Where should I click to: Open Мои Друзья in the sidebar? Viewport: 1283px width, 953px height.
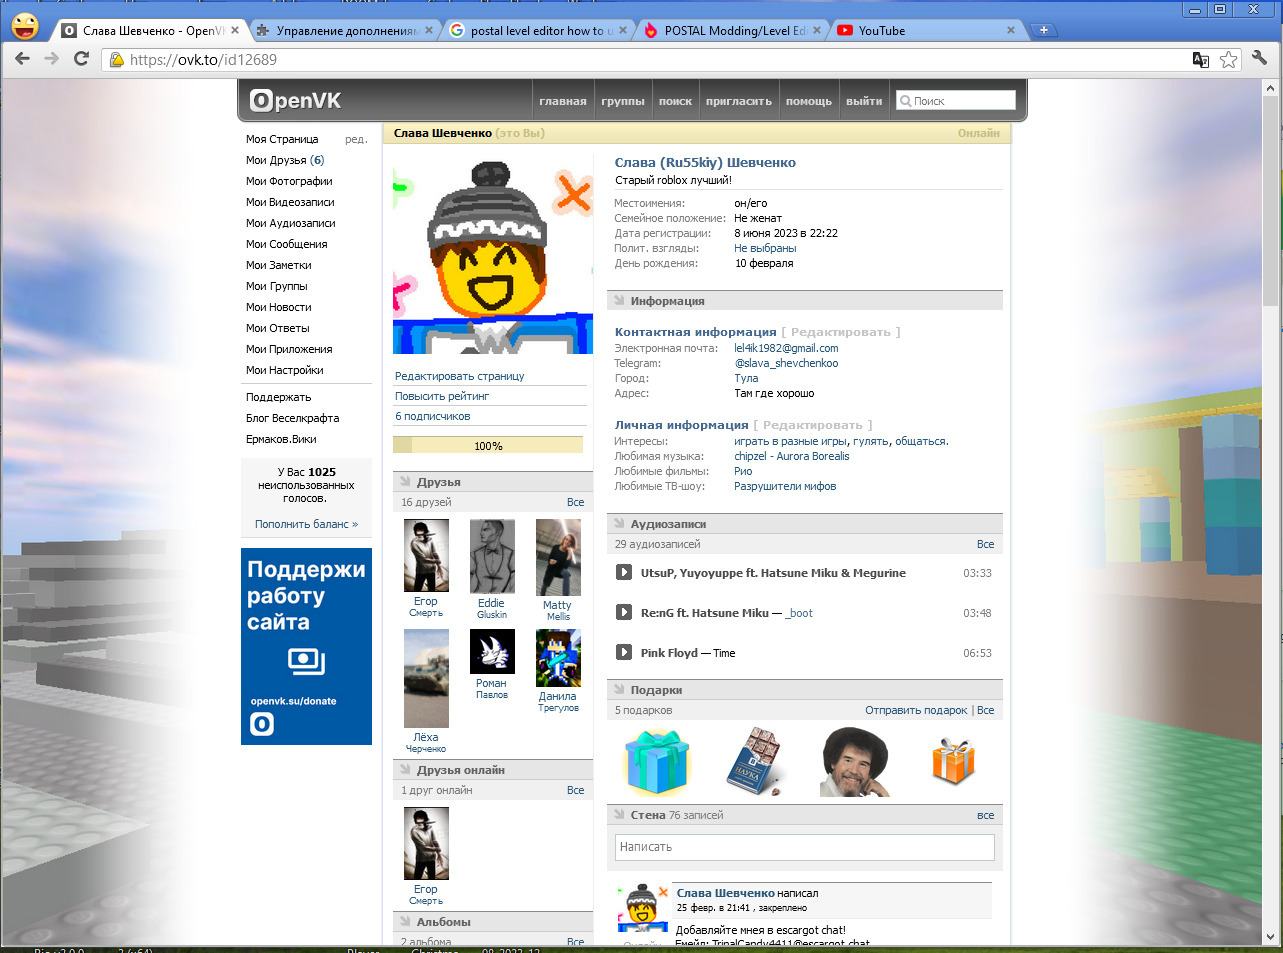point(285,160)
